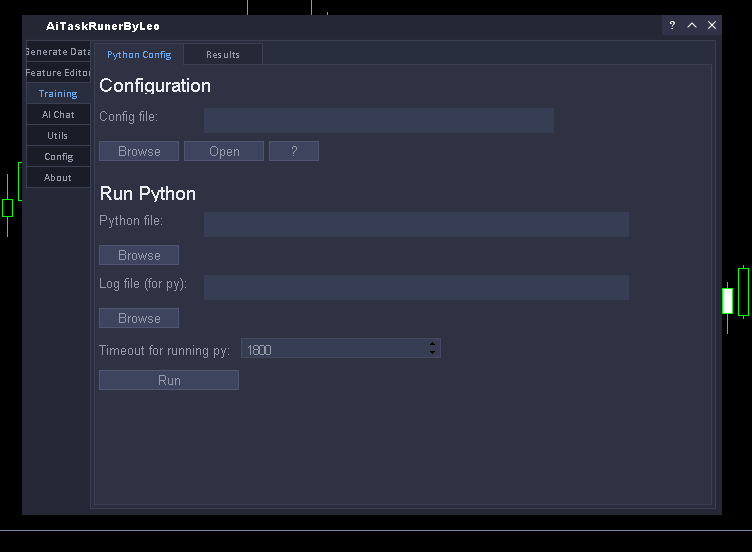Switch to the Feature Editor section

tap(58, 73)
